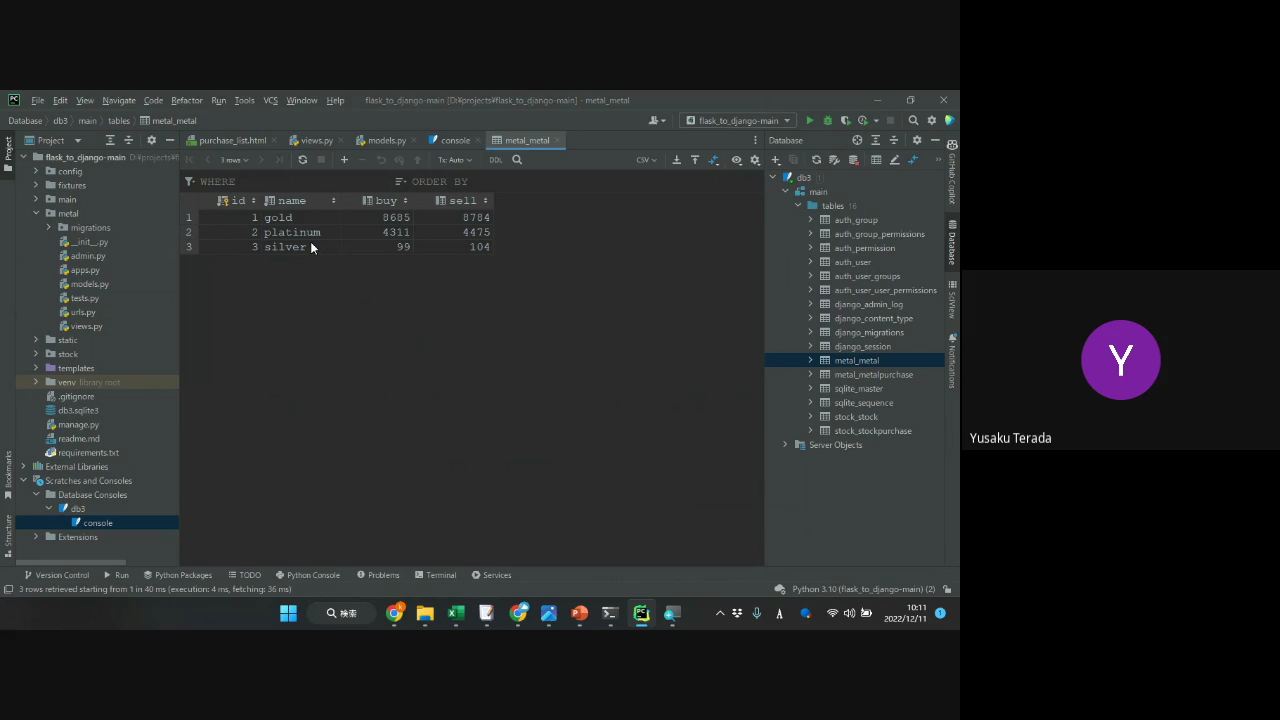Click the green Run button in toolbar
The height and width of the screenshot is (720, 1280).
pyautogui.click(x=810, y=121)
